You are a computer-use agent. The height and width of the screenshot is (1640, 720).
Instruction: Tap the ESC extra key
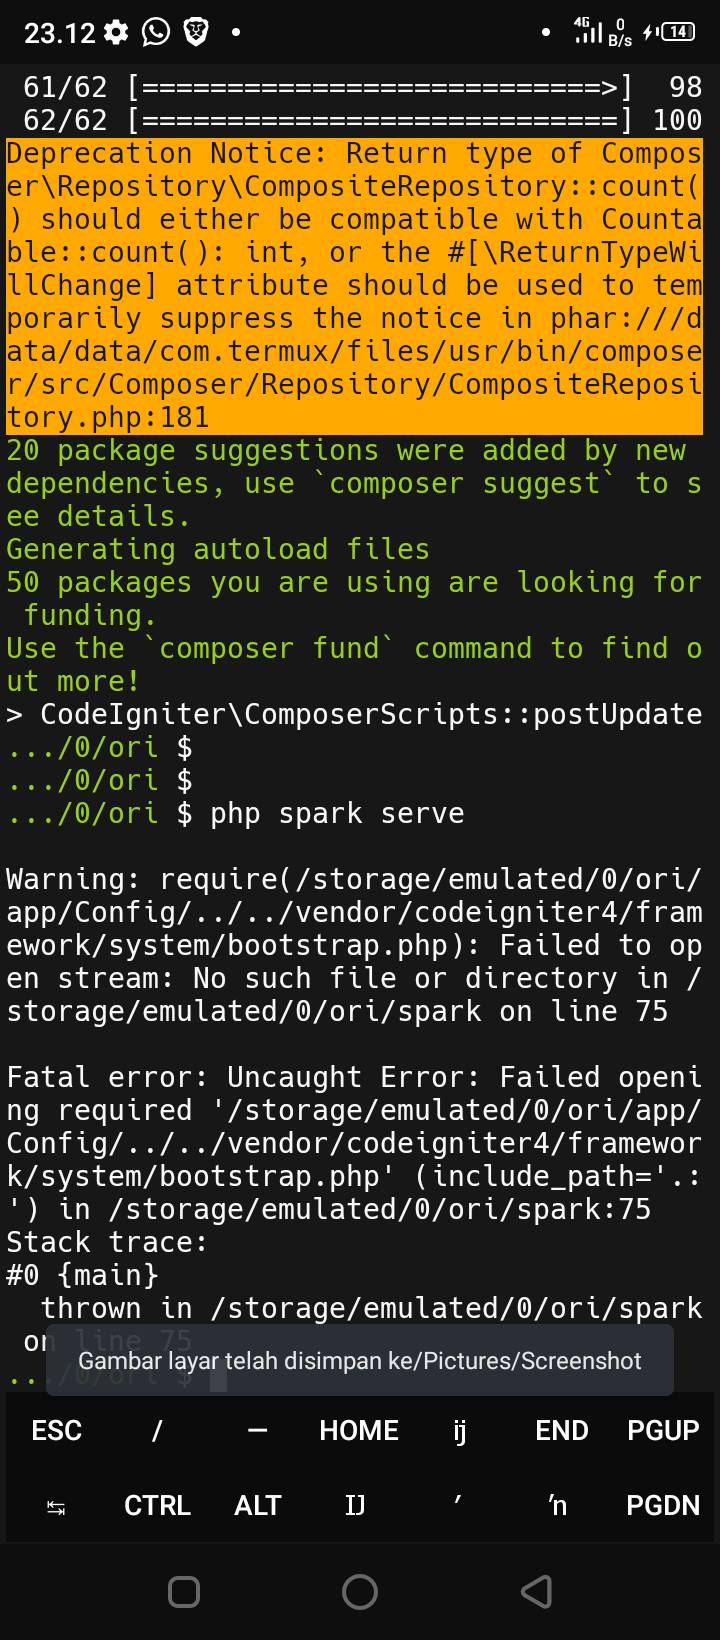click(x=56, y=1430)
